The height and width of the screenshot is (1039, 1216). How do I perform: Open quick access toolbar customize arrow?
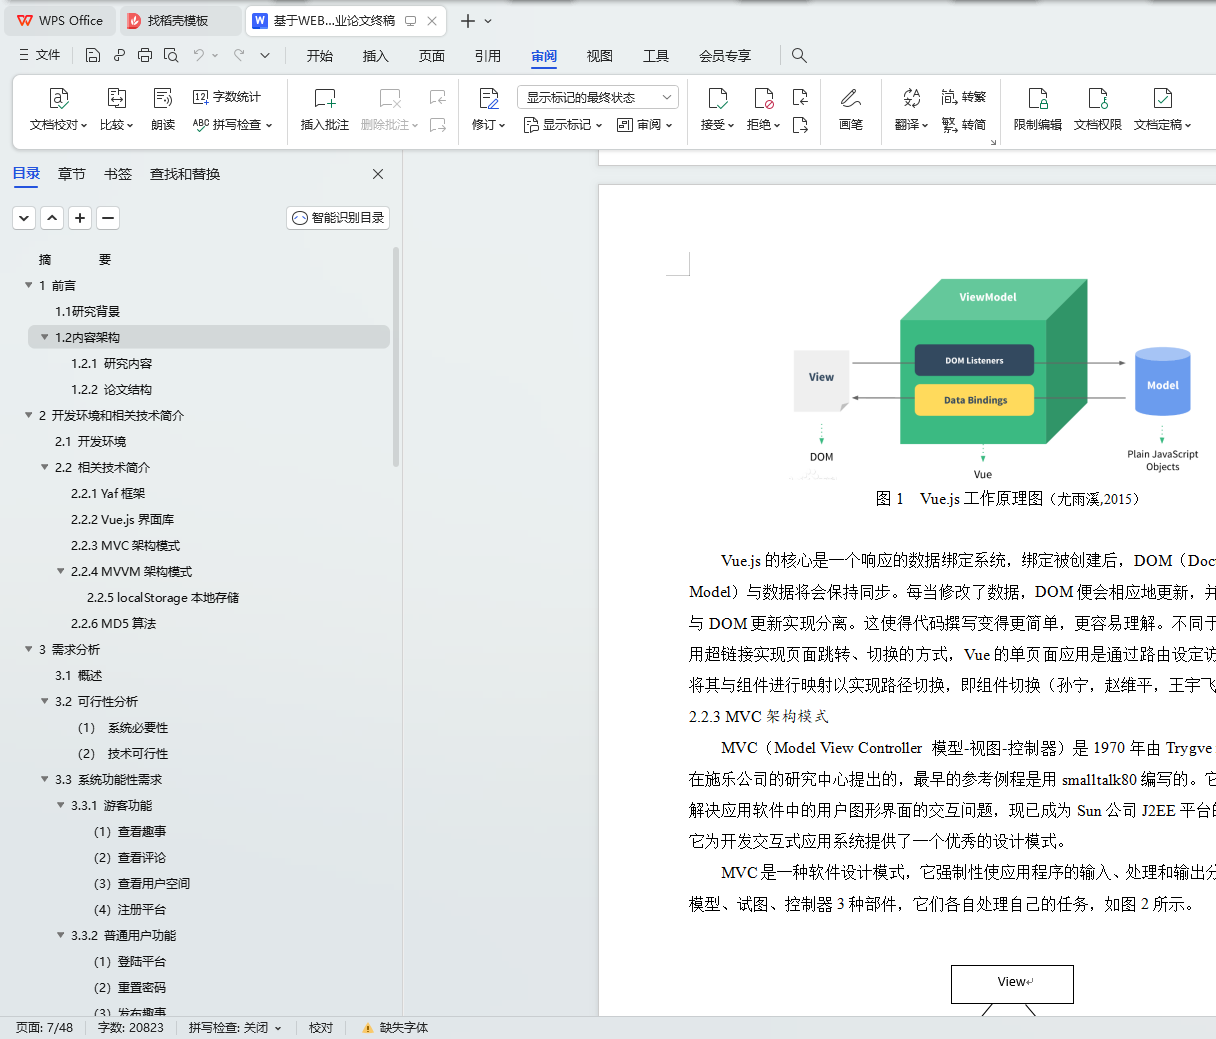[265, 55]
